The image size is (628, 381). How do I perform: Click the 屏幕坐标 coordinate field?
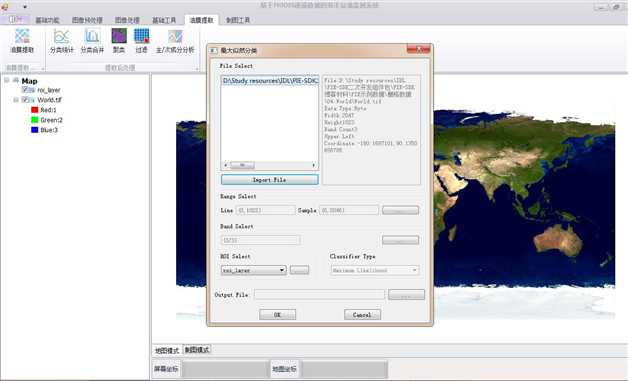point(226,369)
